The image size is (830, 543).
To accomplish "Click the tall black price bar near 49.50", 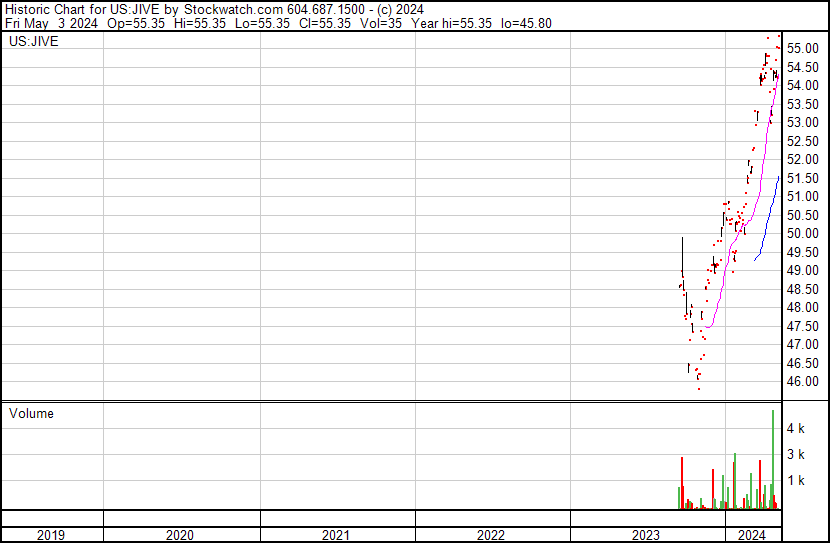I will click(682, 257).
